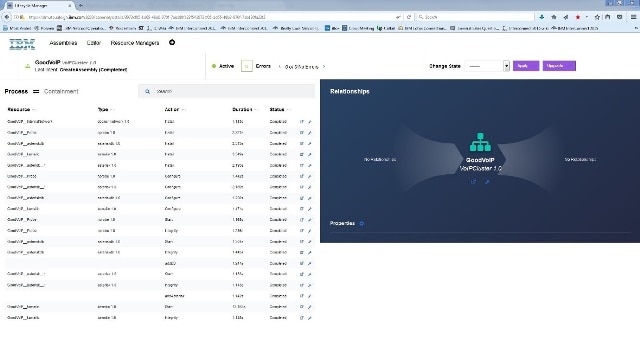
Task: Go to previous error with left chevron
Action: 280,67
